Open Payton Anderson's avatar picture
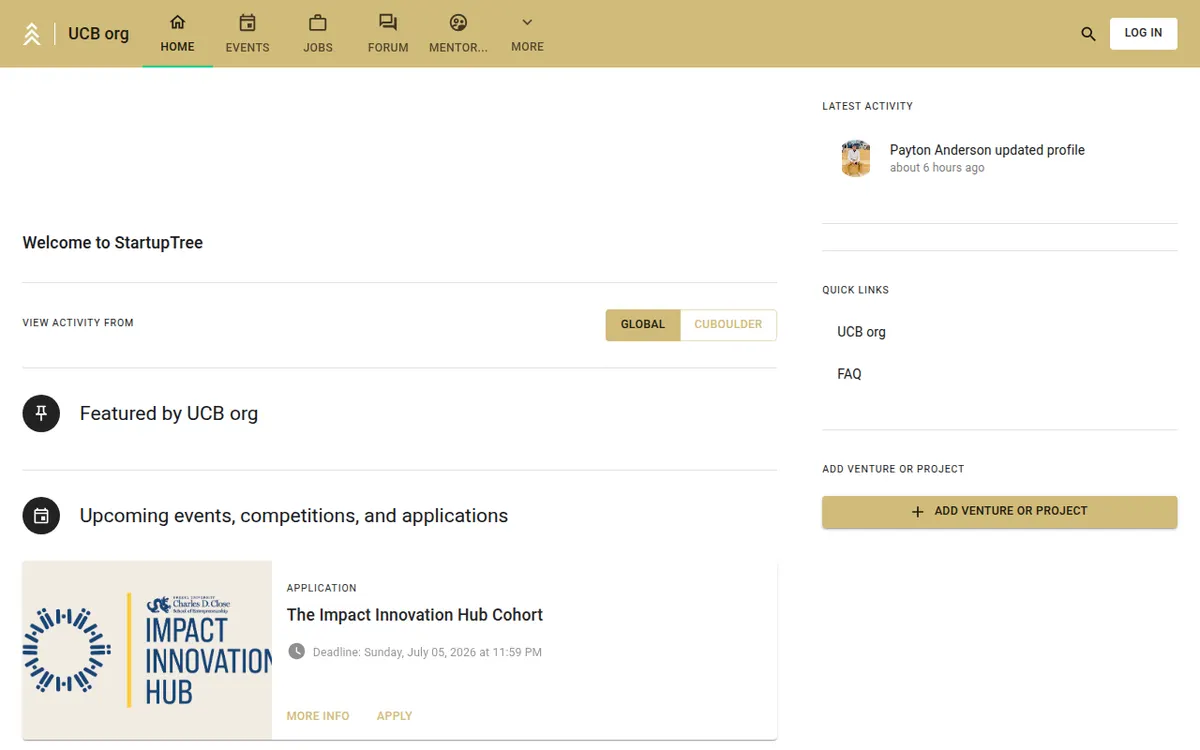The image size is (1200, 750). 856,158
